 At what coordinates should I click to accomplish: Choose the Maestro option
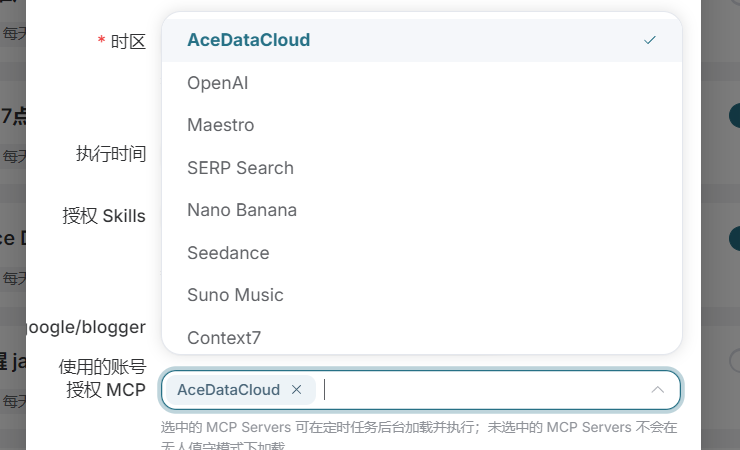[x=421, y=125]
